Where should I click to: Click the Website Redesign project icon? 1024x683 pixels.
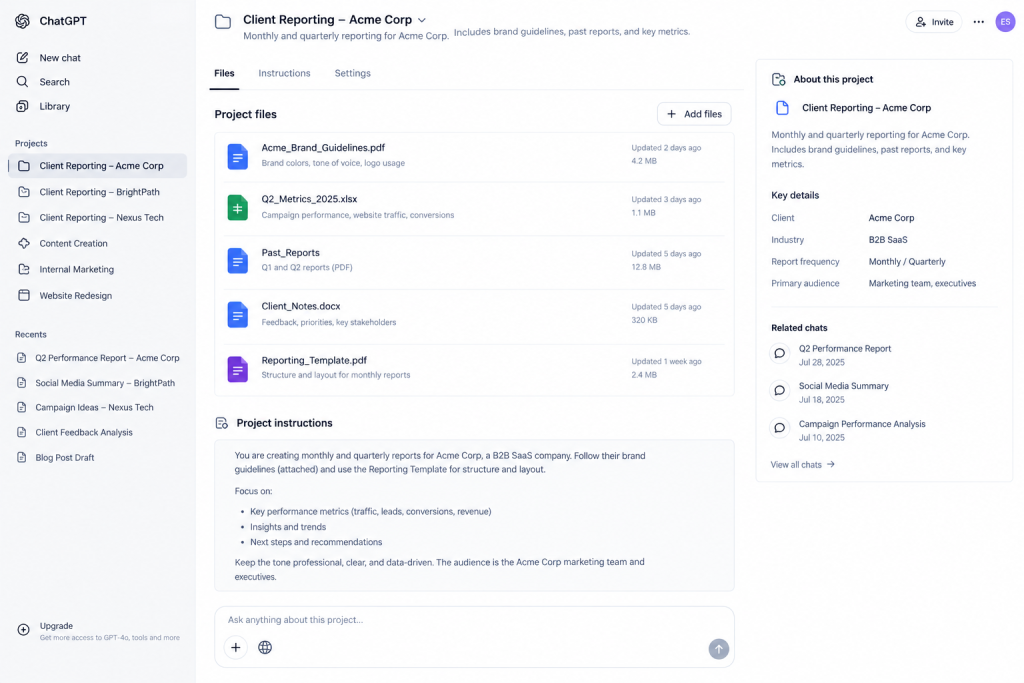coord(24,295)
